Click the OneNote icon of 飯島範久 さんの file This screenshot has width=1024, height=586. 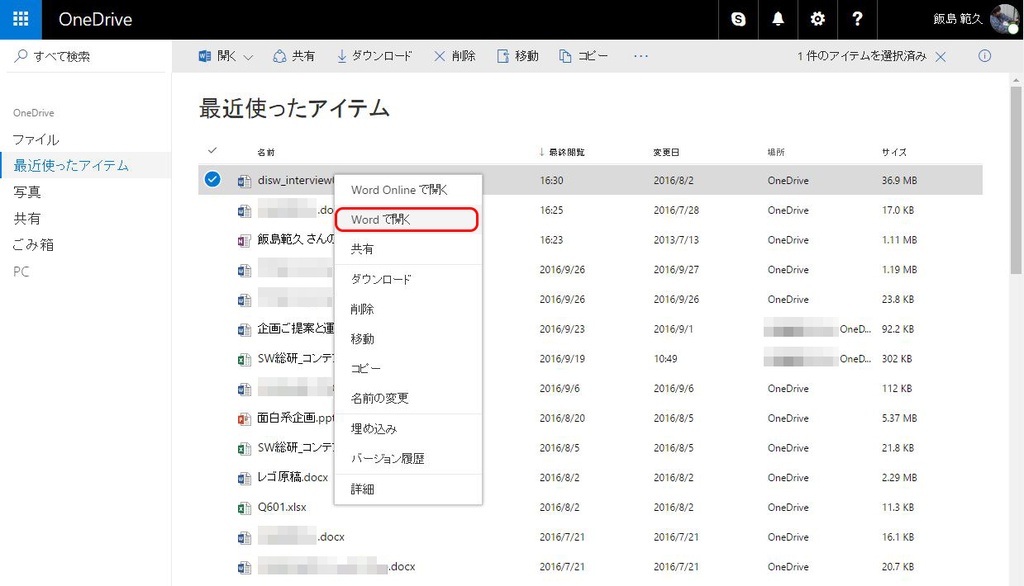point(244,240)
